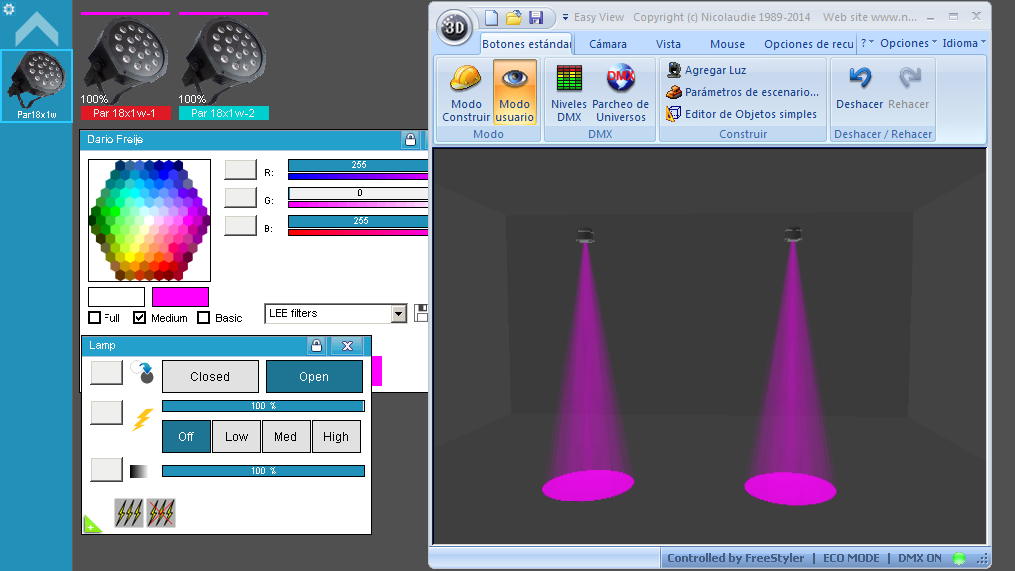1015x571 pixels.
Task: Set shutter to Open
Action: [x=314, y=377]
